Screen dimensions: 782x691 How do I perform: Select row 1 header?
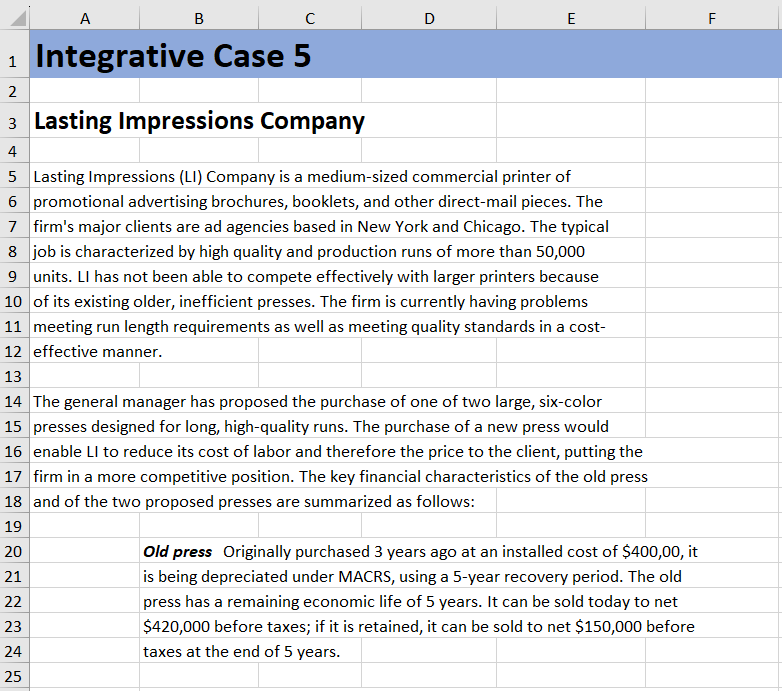14,54
